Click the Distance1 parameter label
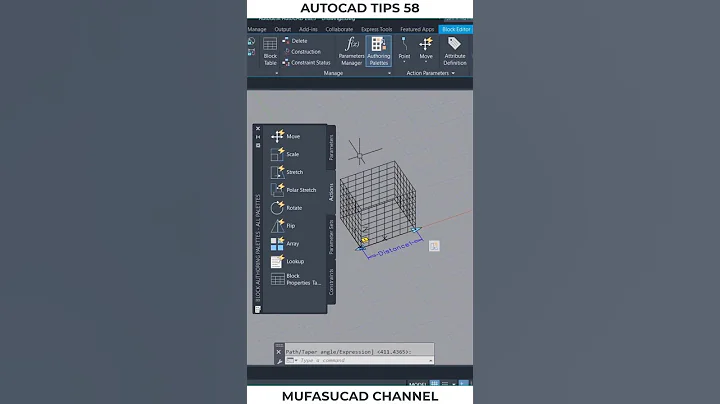 tap(394, 248)
